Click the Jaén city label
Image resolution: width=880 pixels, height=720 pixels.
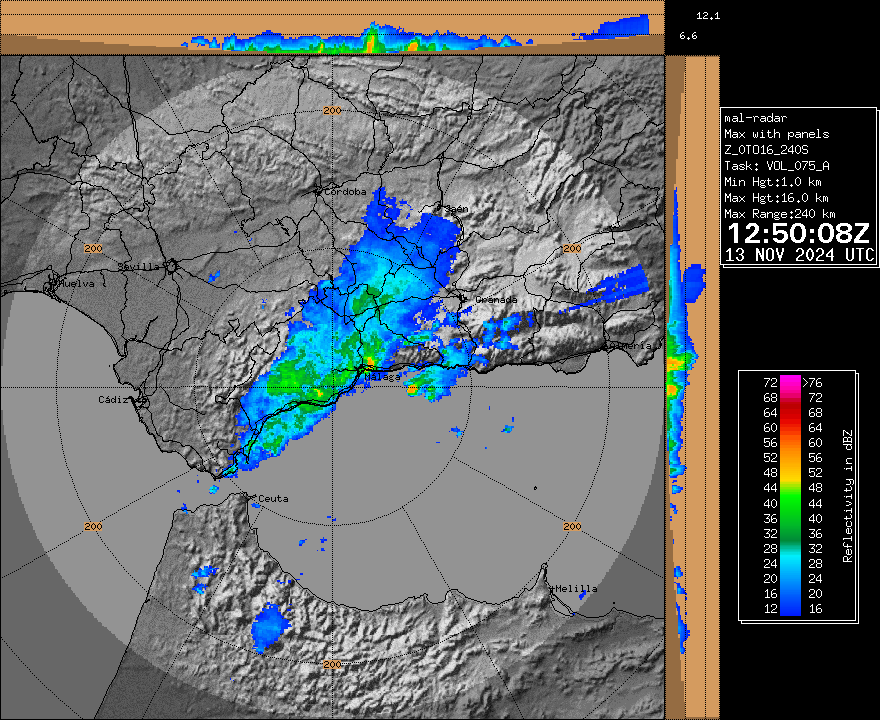tap(457, 208)
